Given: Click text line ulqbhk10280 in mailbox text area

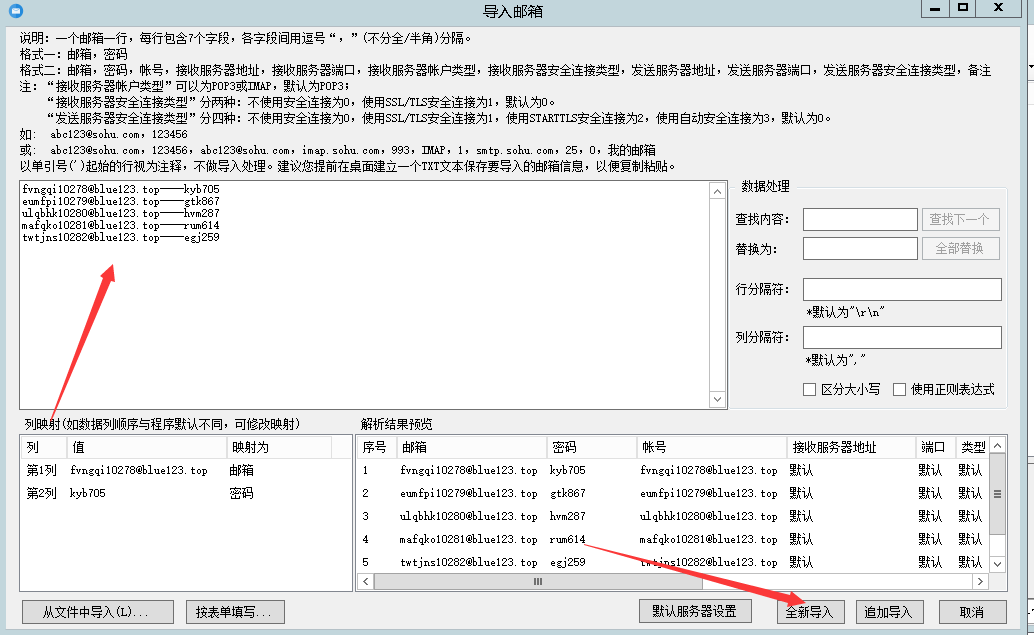Looking at the screenshot, I should [x=121, y=214].
